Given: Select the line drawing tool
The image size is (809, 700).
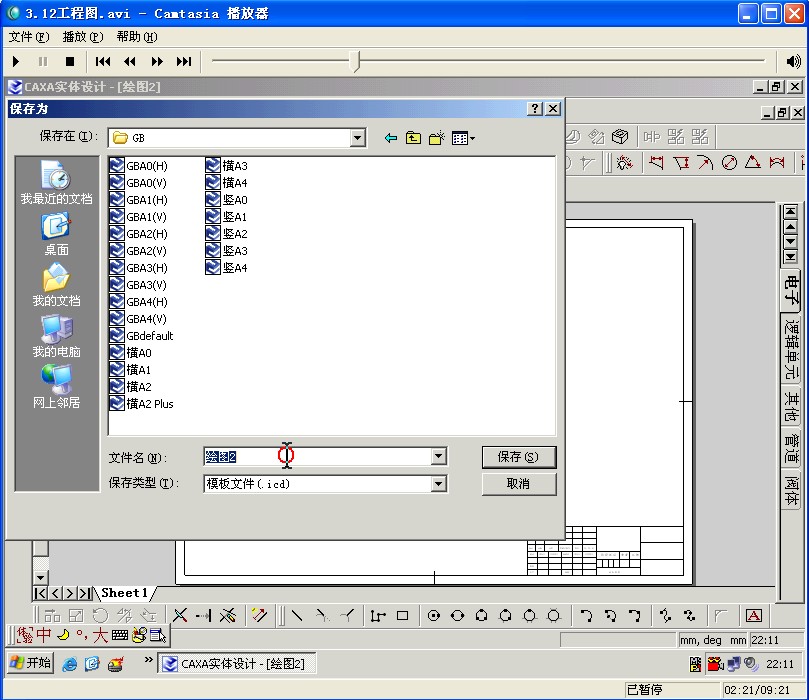Looking at the screenshot, I should click(x=297, y=615).
